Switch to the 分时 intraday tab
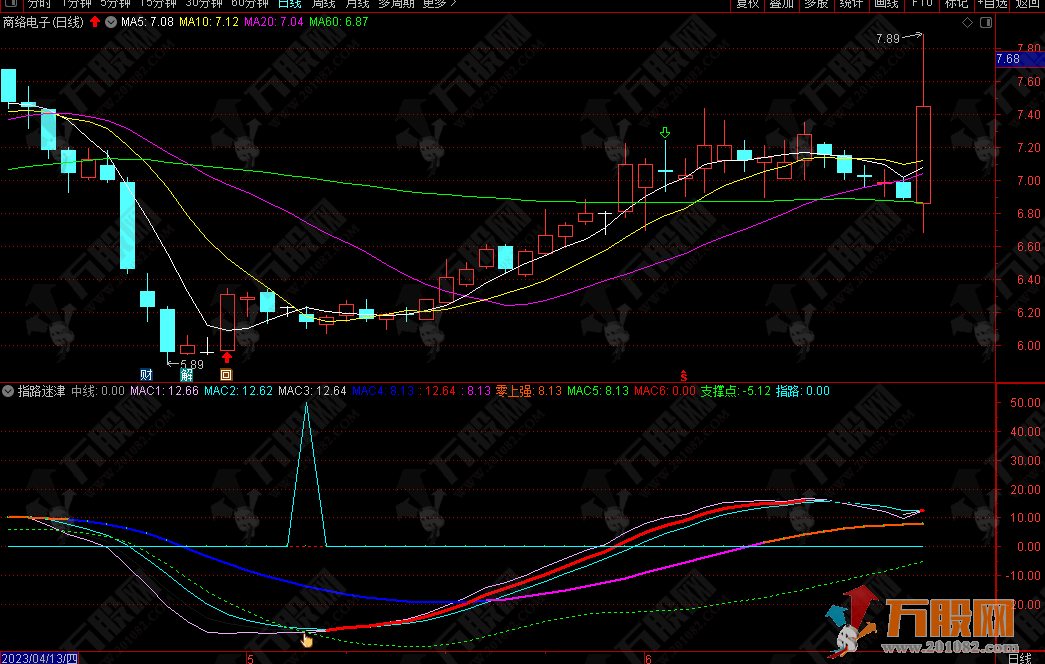 [x=39, y=3]
